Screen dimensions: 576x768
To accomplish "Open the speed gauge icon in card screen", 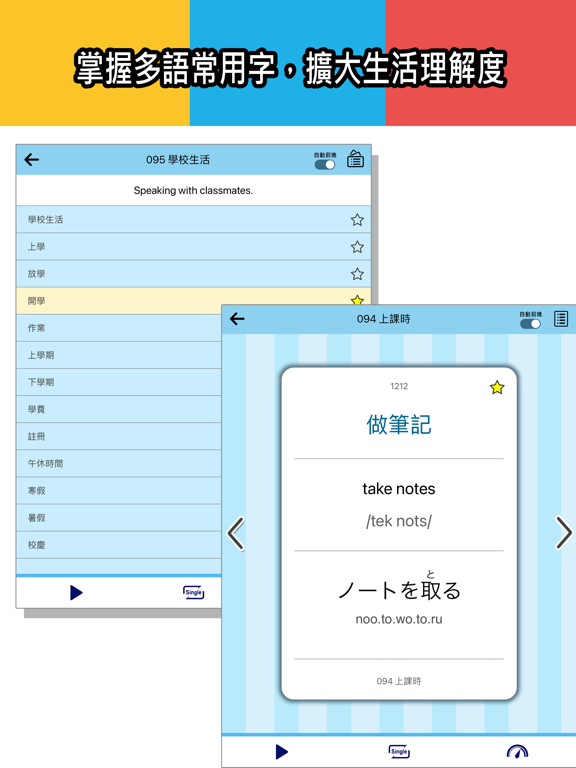I will (x=517, y=752).
